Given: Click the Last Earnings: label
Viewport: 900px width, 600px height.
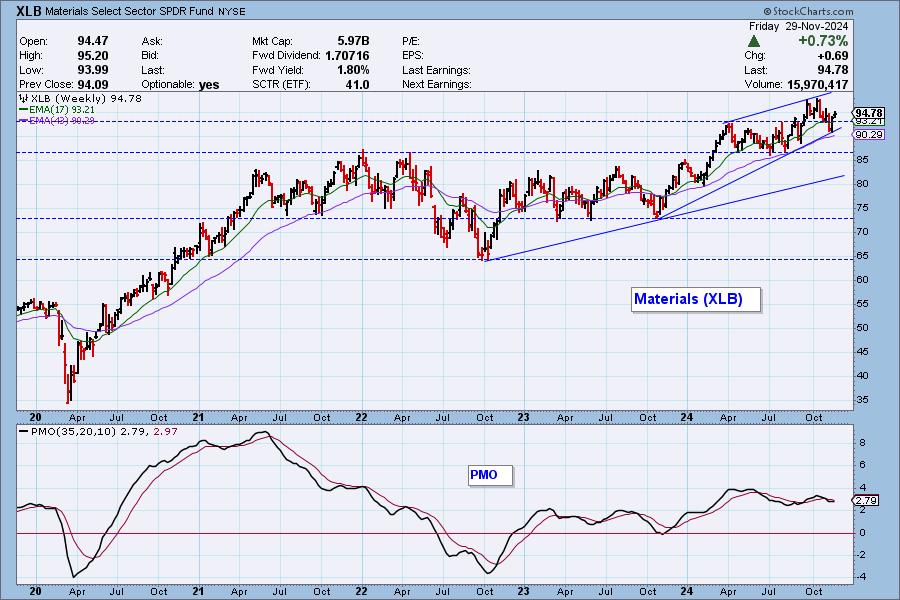Looking at the screenshot, I should 436,70.
